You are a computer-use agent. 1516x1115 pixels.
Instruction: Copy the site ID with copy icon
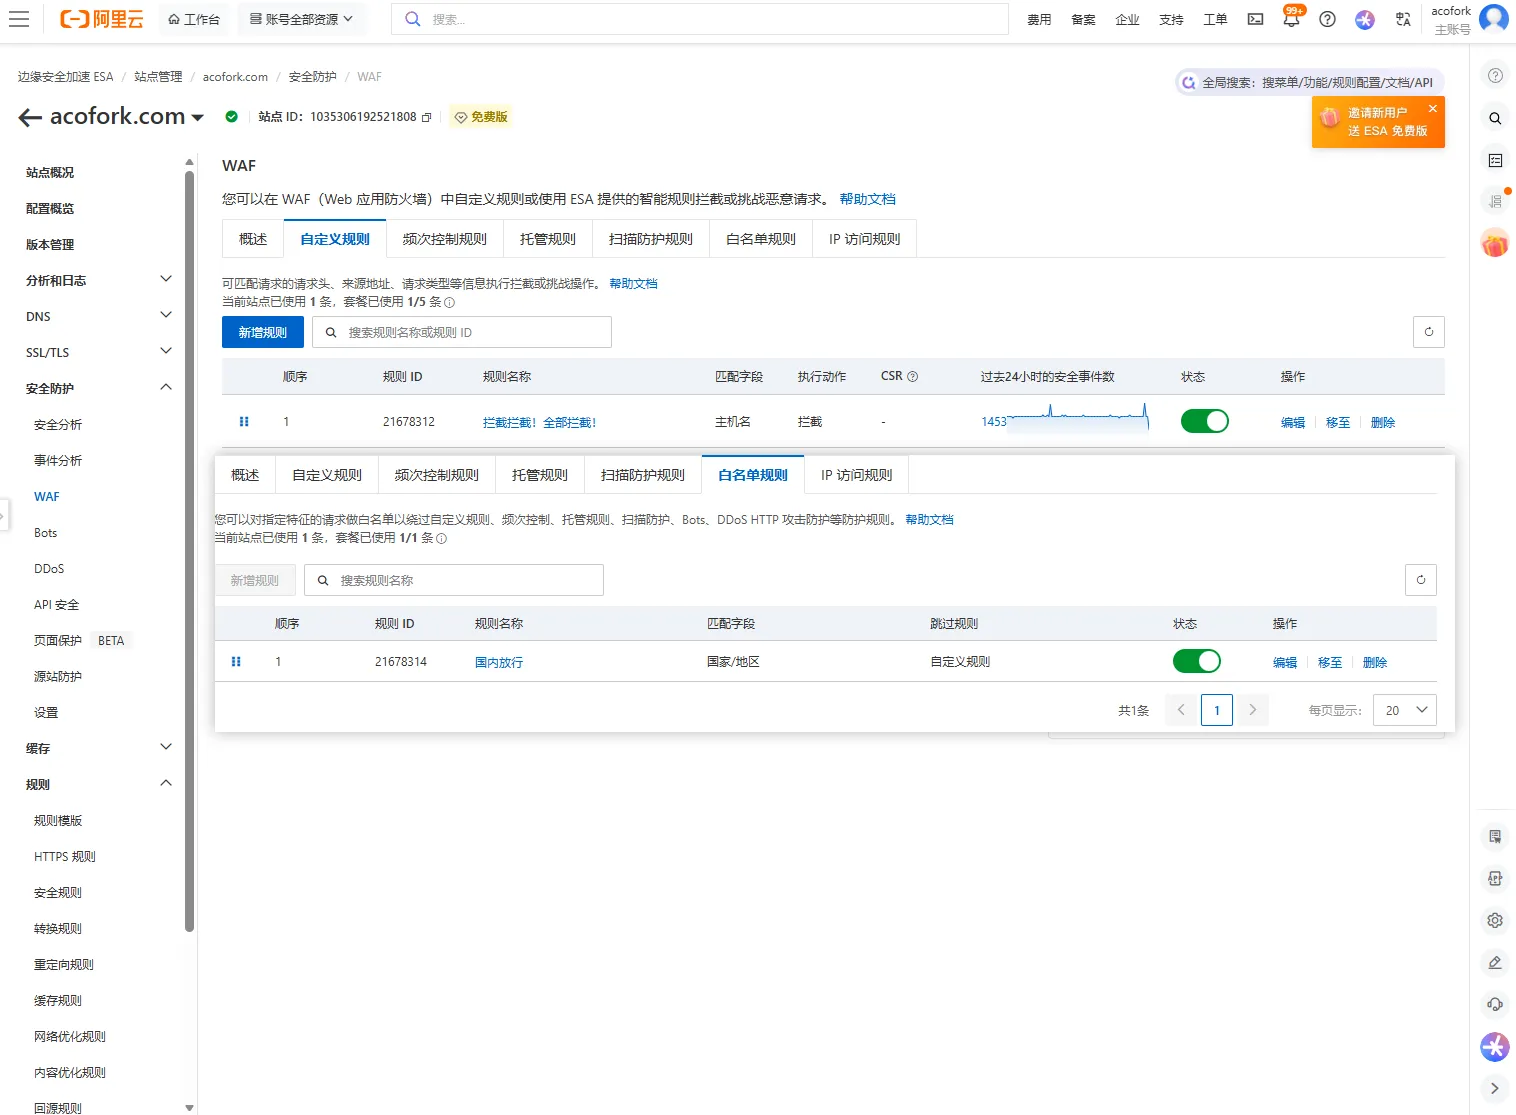[x=427, y=117]
